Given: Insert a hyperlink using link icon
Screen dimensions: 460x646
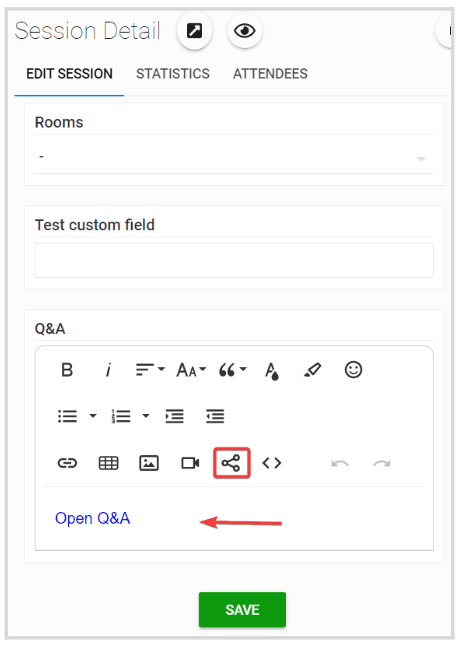Looking at the screenshot, I should click(x=67, y=463).
